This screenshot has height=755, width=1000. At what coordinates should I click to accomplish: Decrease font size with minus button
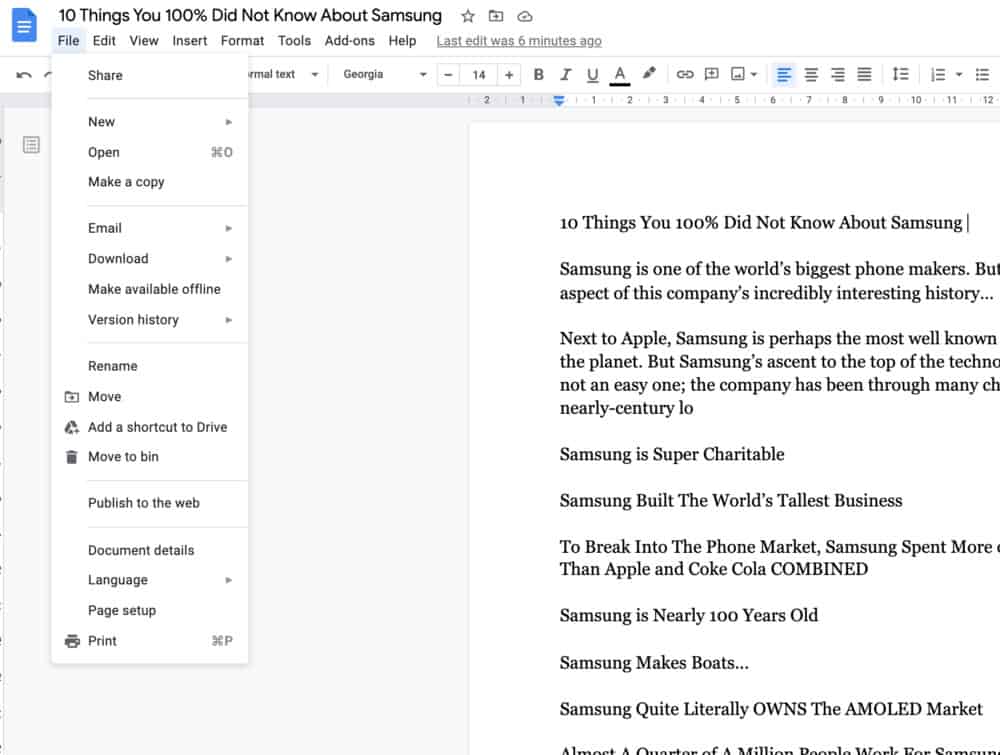pyautogui.click(x=448, y=75)
